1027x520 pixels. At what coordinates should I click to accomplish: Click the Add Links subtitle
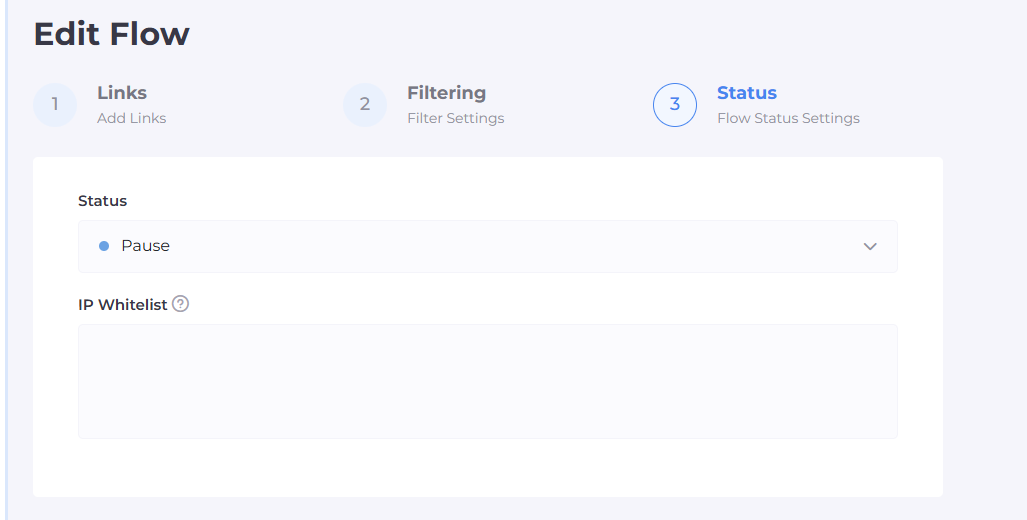(132, 118)
